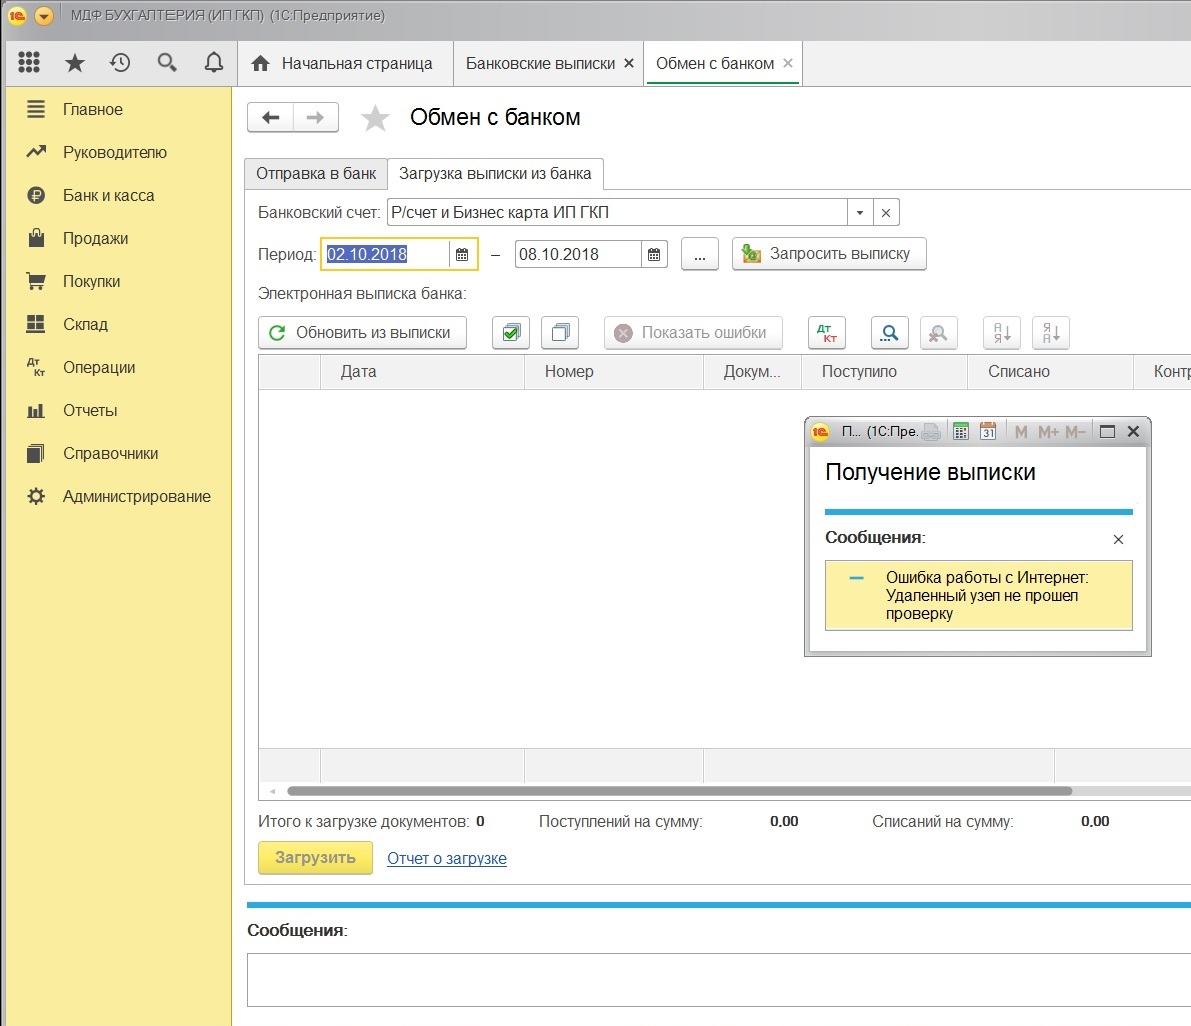1191x1026 pixels.
Task: Click the period start date field
Action: tap(385, 255)
